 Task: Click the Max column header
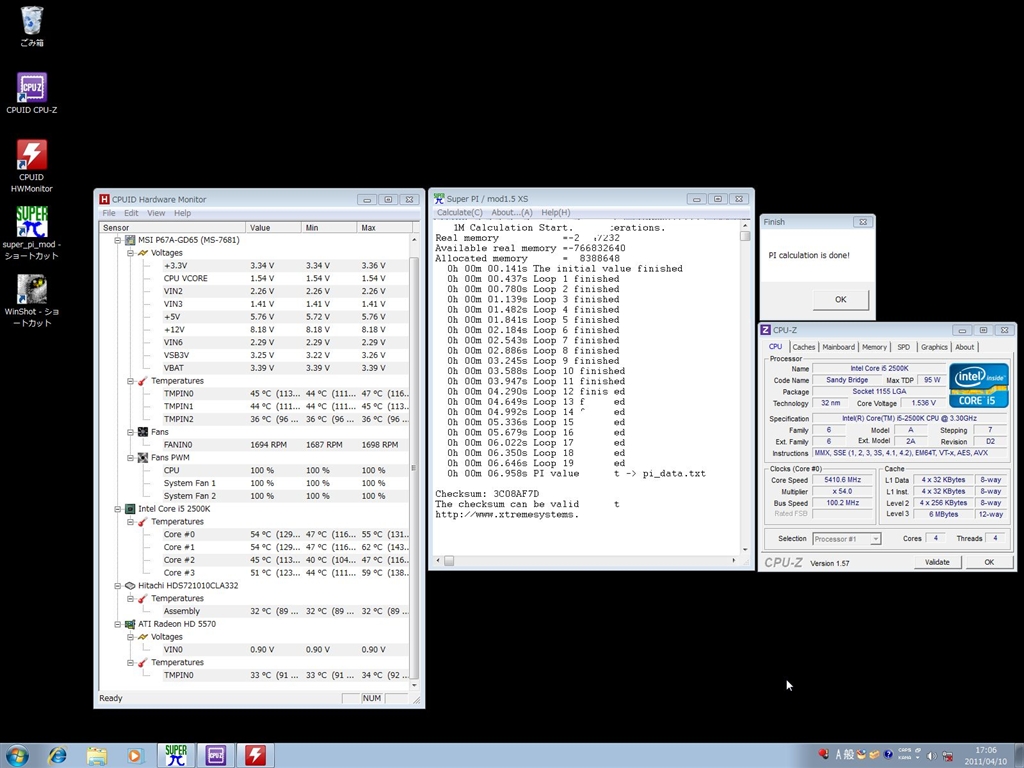point(385,228)
